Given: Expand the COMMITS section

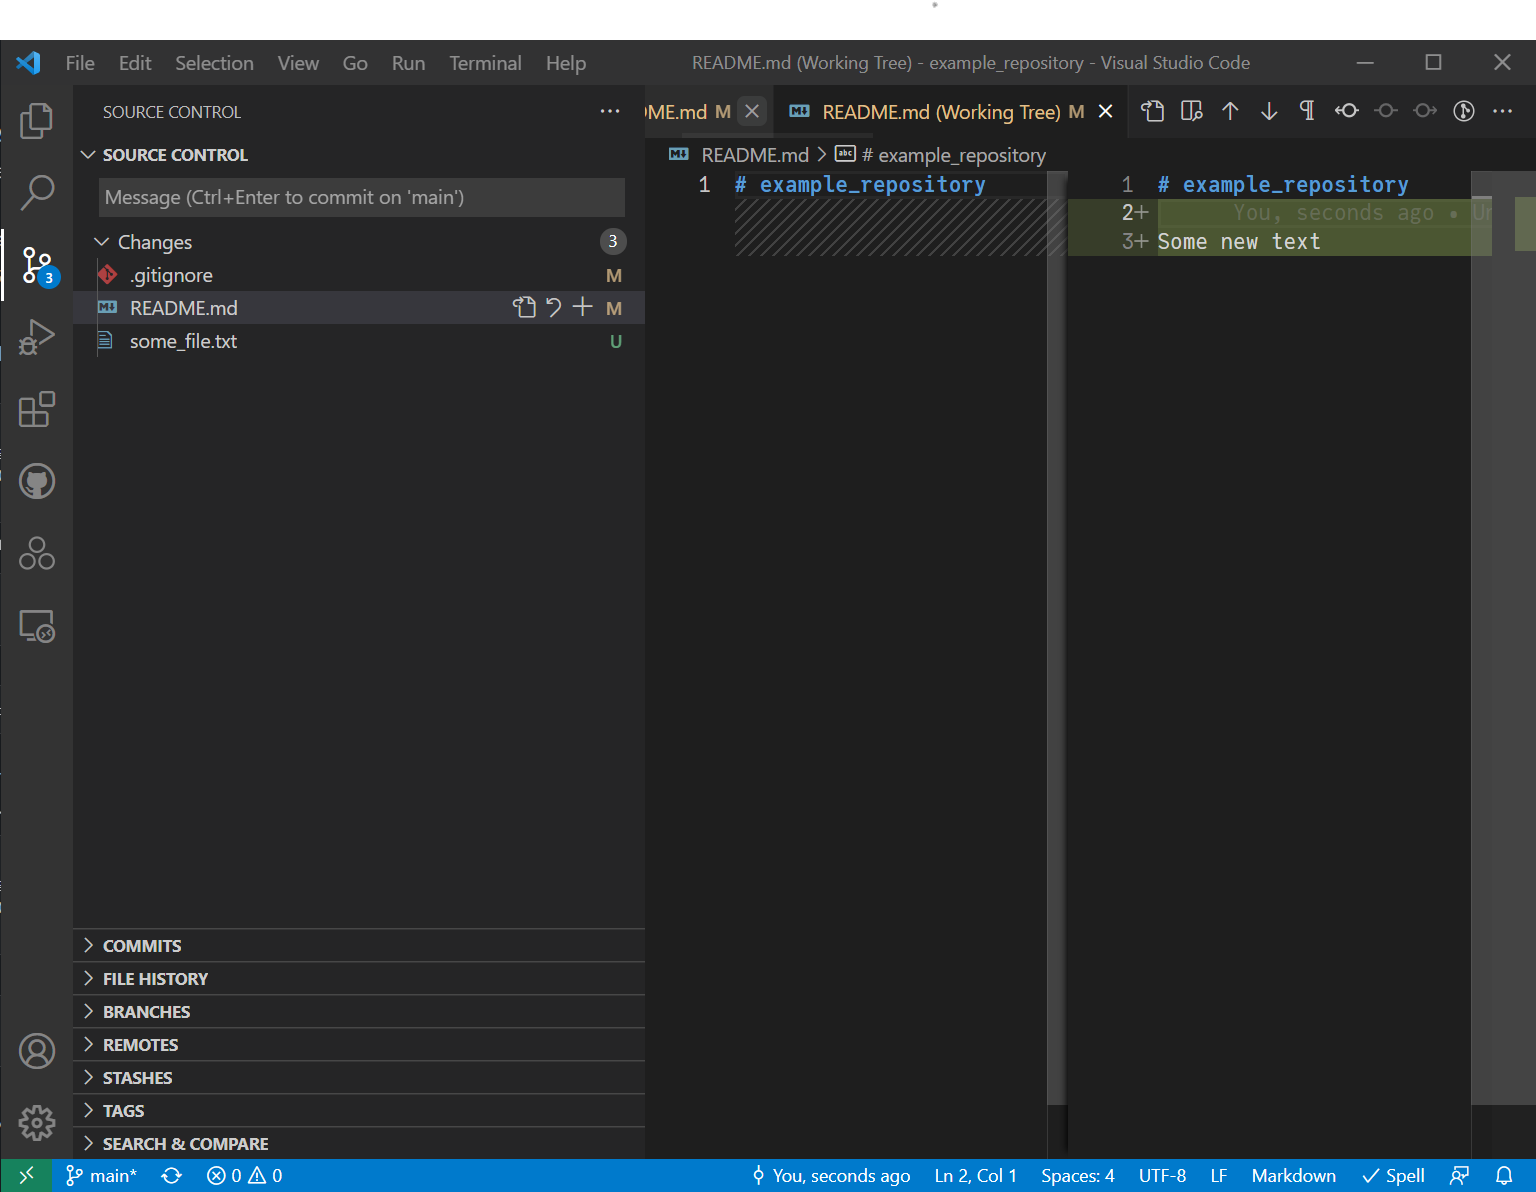Looking at the screenshot, I should pyautogui.click(x=142, y=946).
